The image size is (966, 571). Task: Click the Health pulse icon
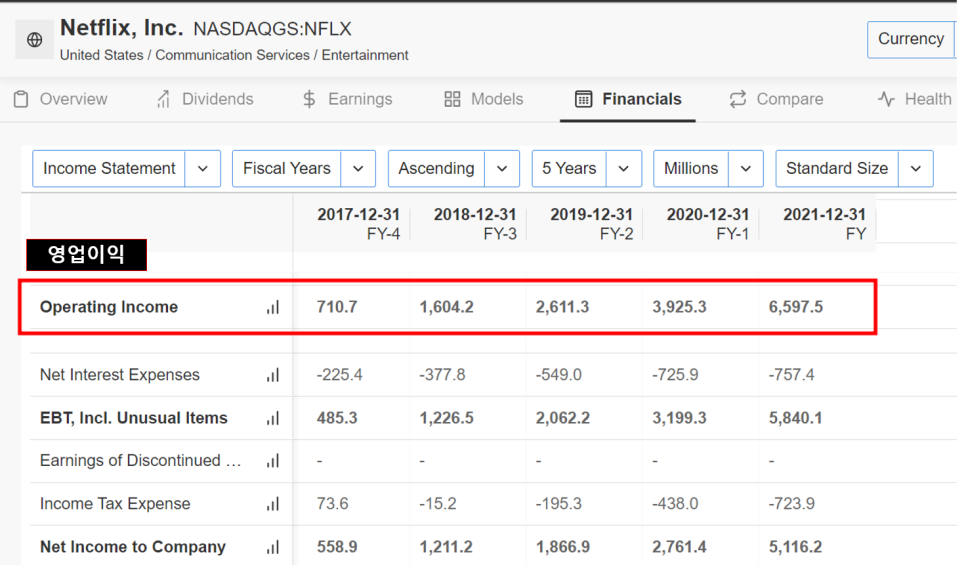tap(887, 99)
